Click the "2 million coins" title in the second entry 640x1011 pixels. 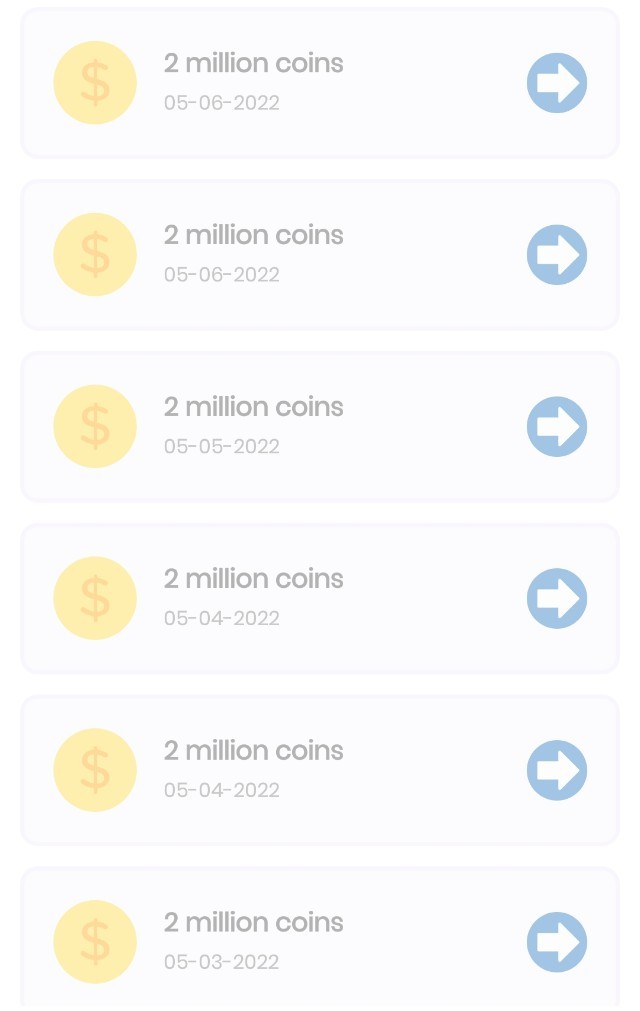[254, 235]
